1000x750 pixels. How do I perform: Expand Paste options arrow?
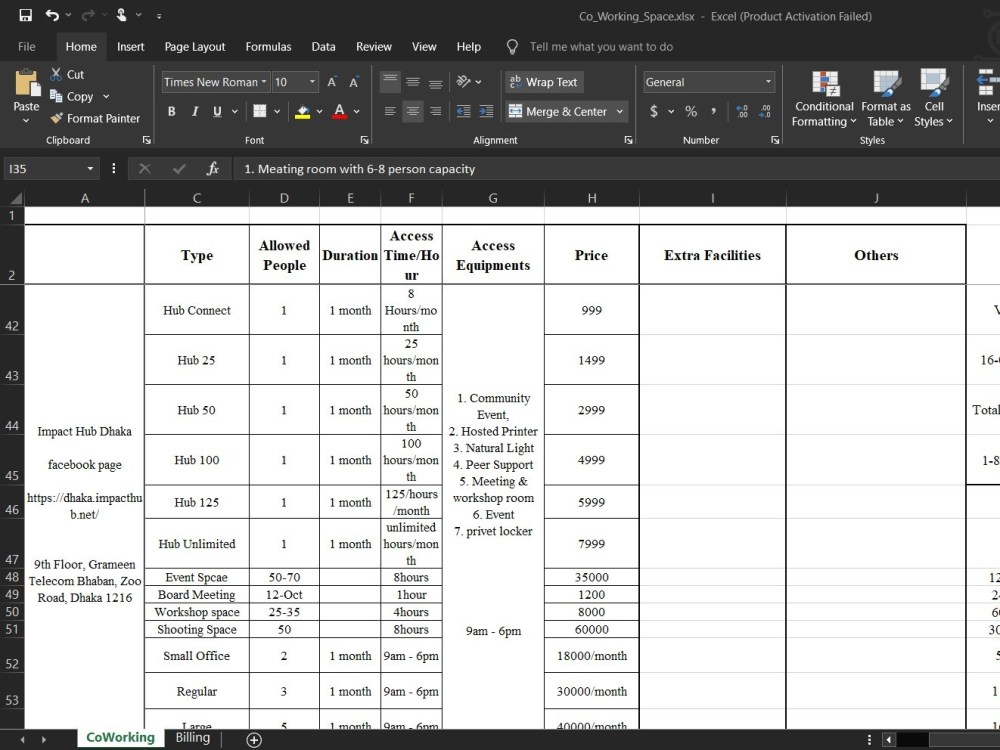click(x=26, y=121)
